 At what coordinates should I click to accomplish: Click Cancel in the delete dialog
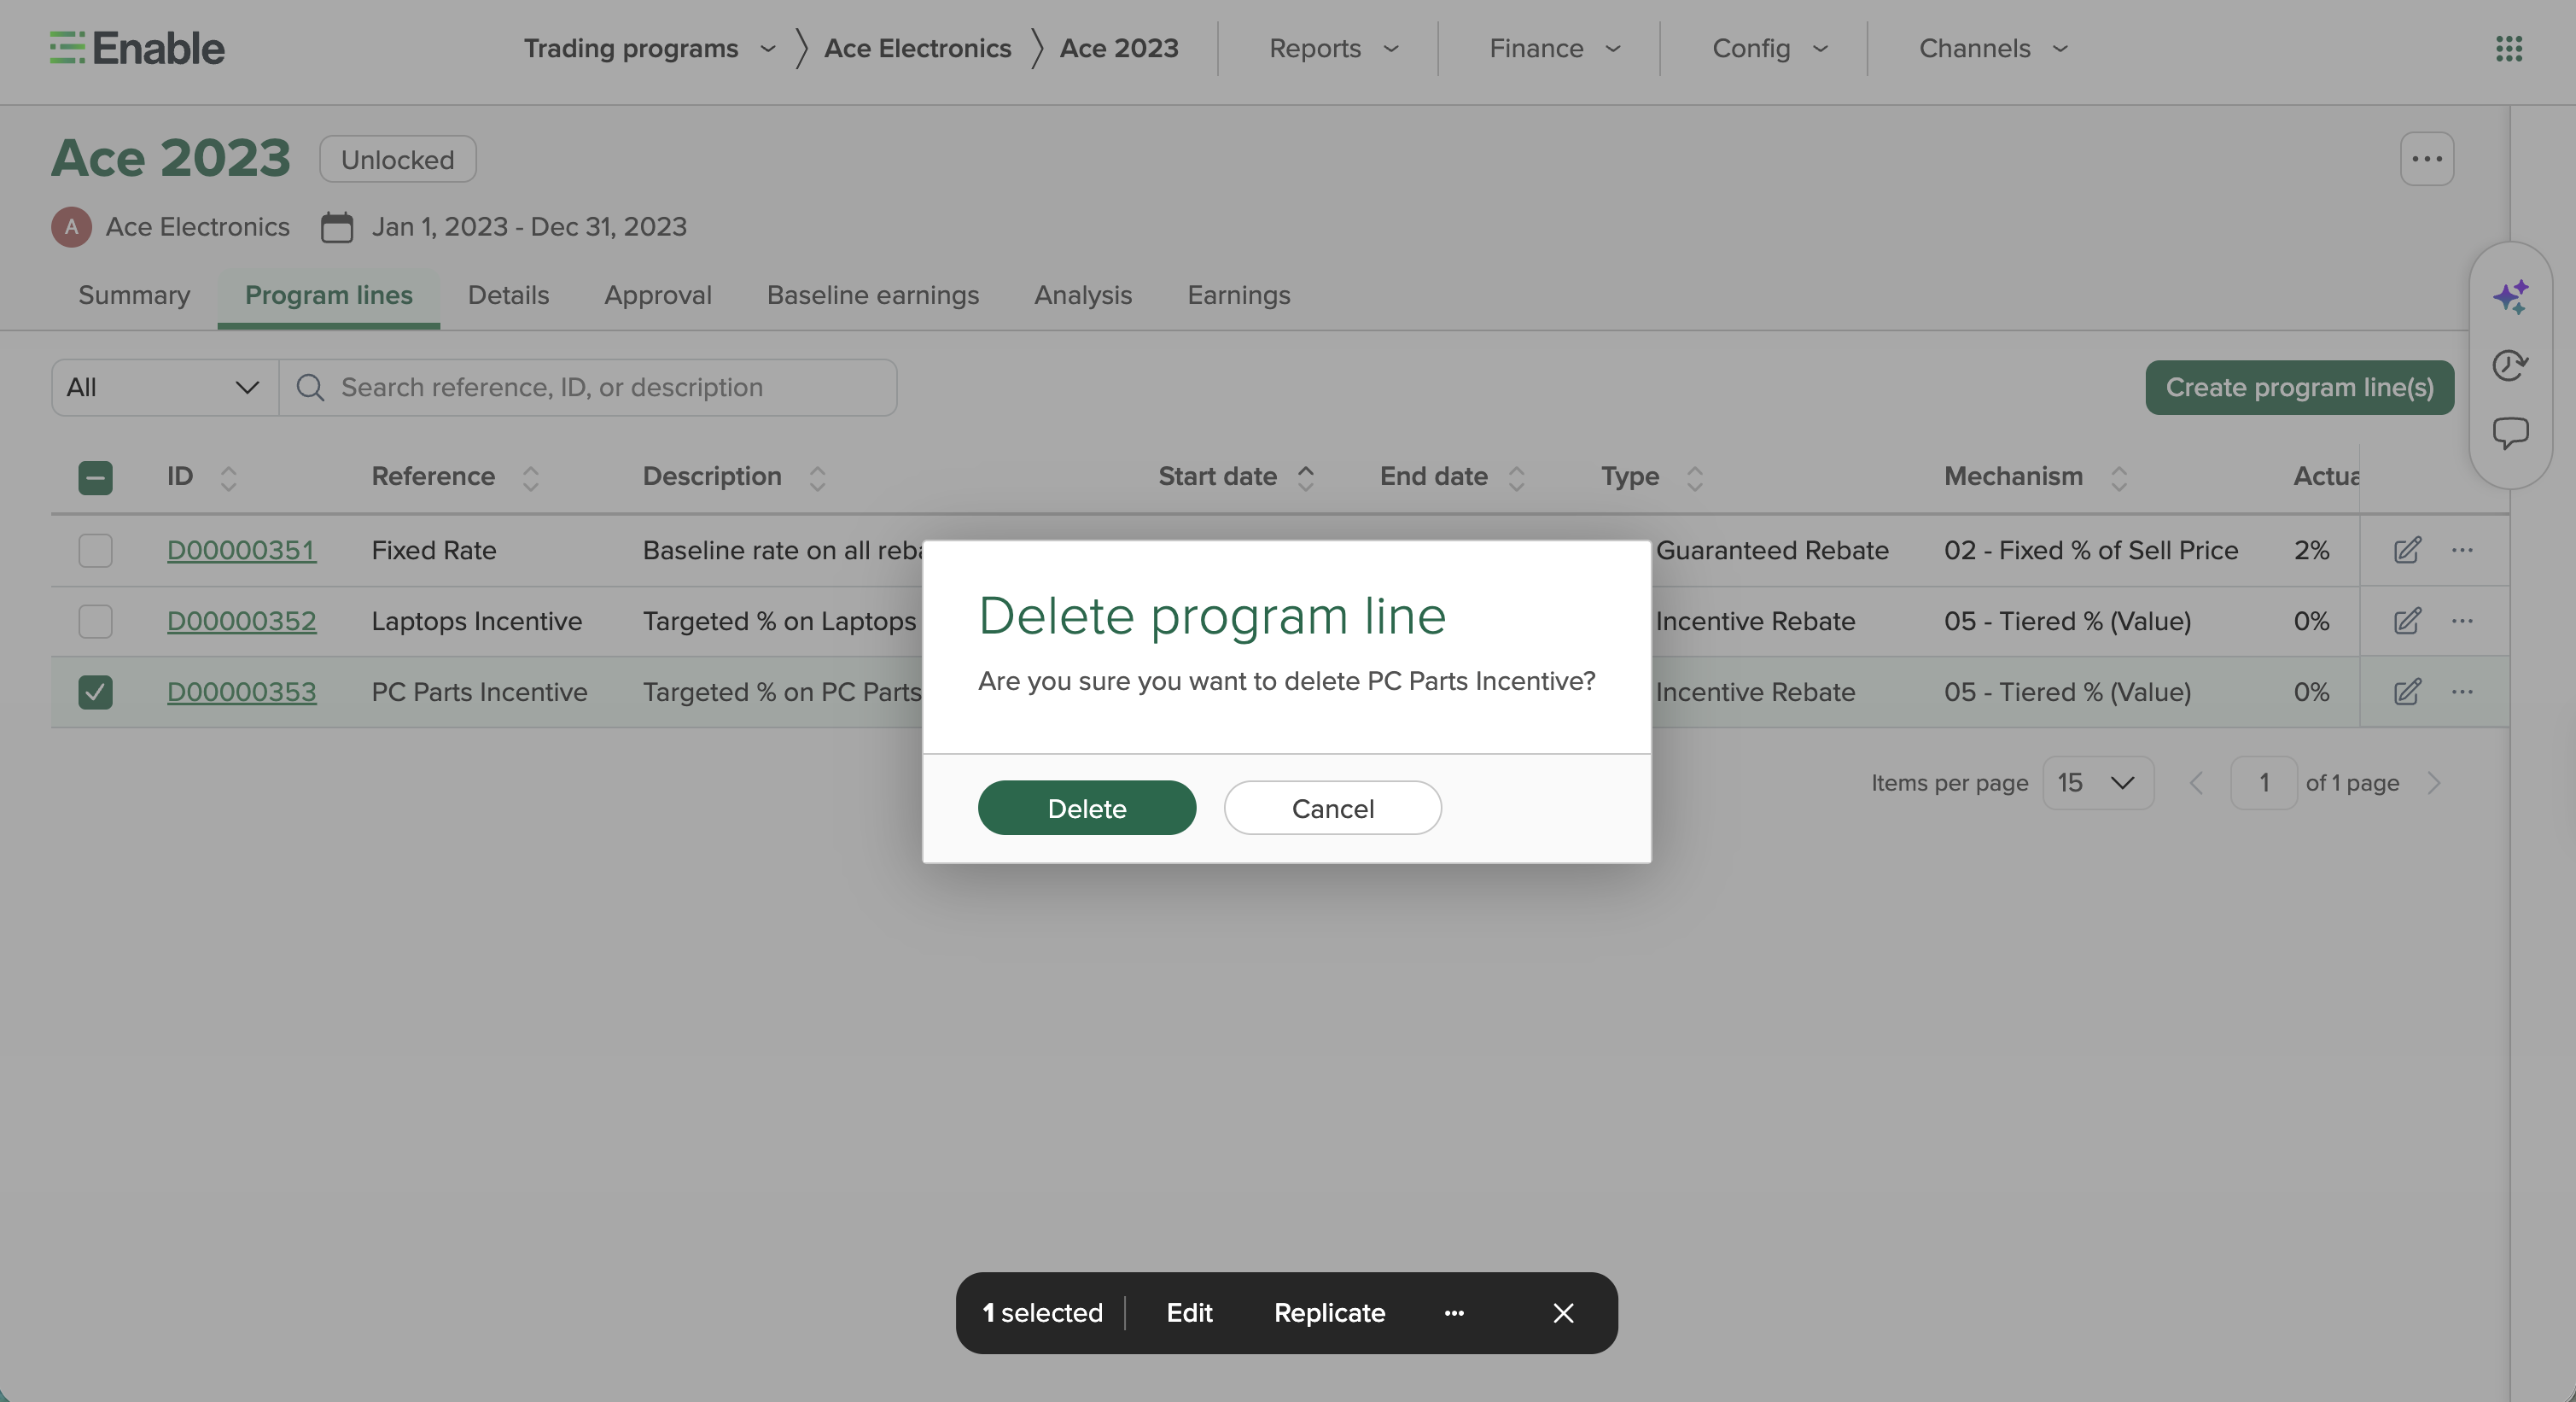tap(1333, 808)
